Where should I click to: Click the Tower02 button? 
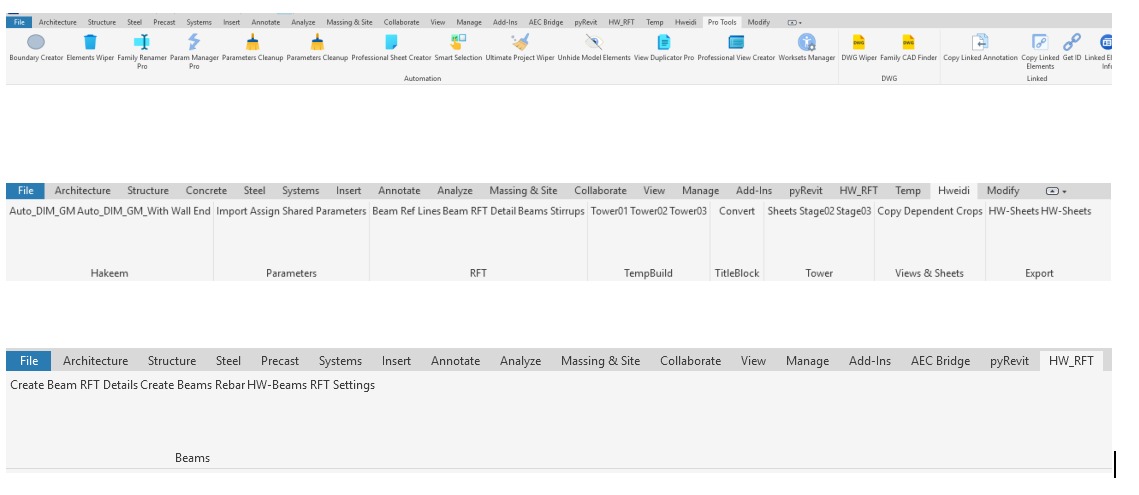click(x=648, y=211)
